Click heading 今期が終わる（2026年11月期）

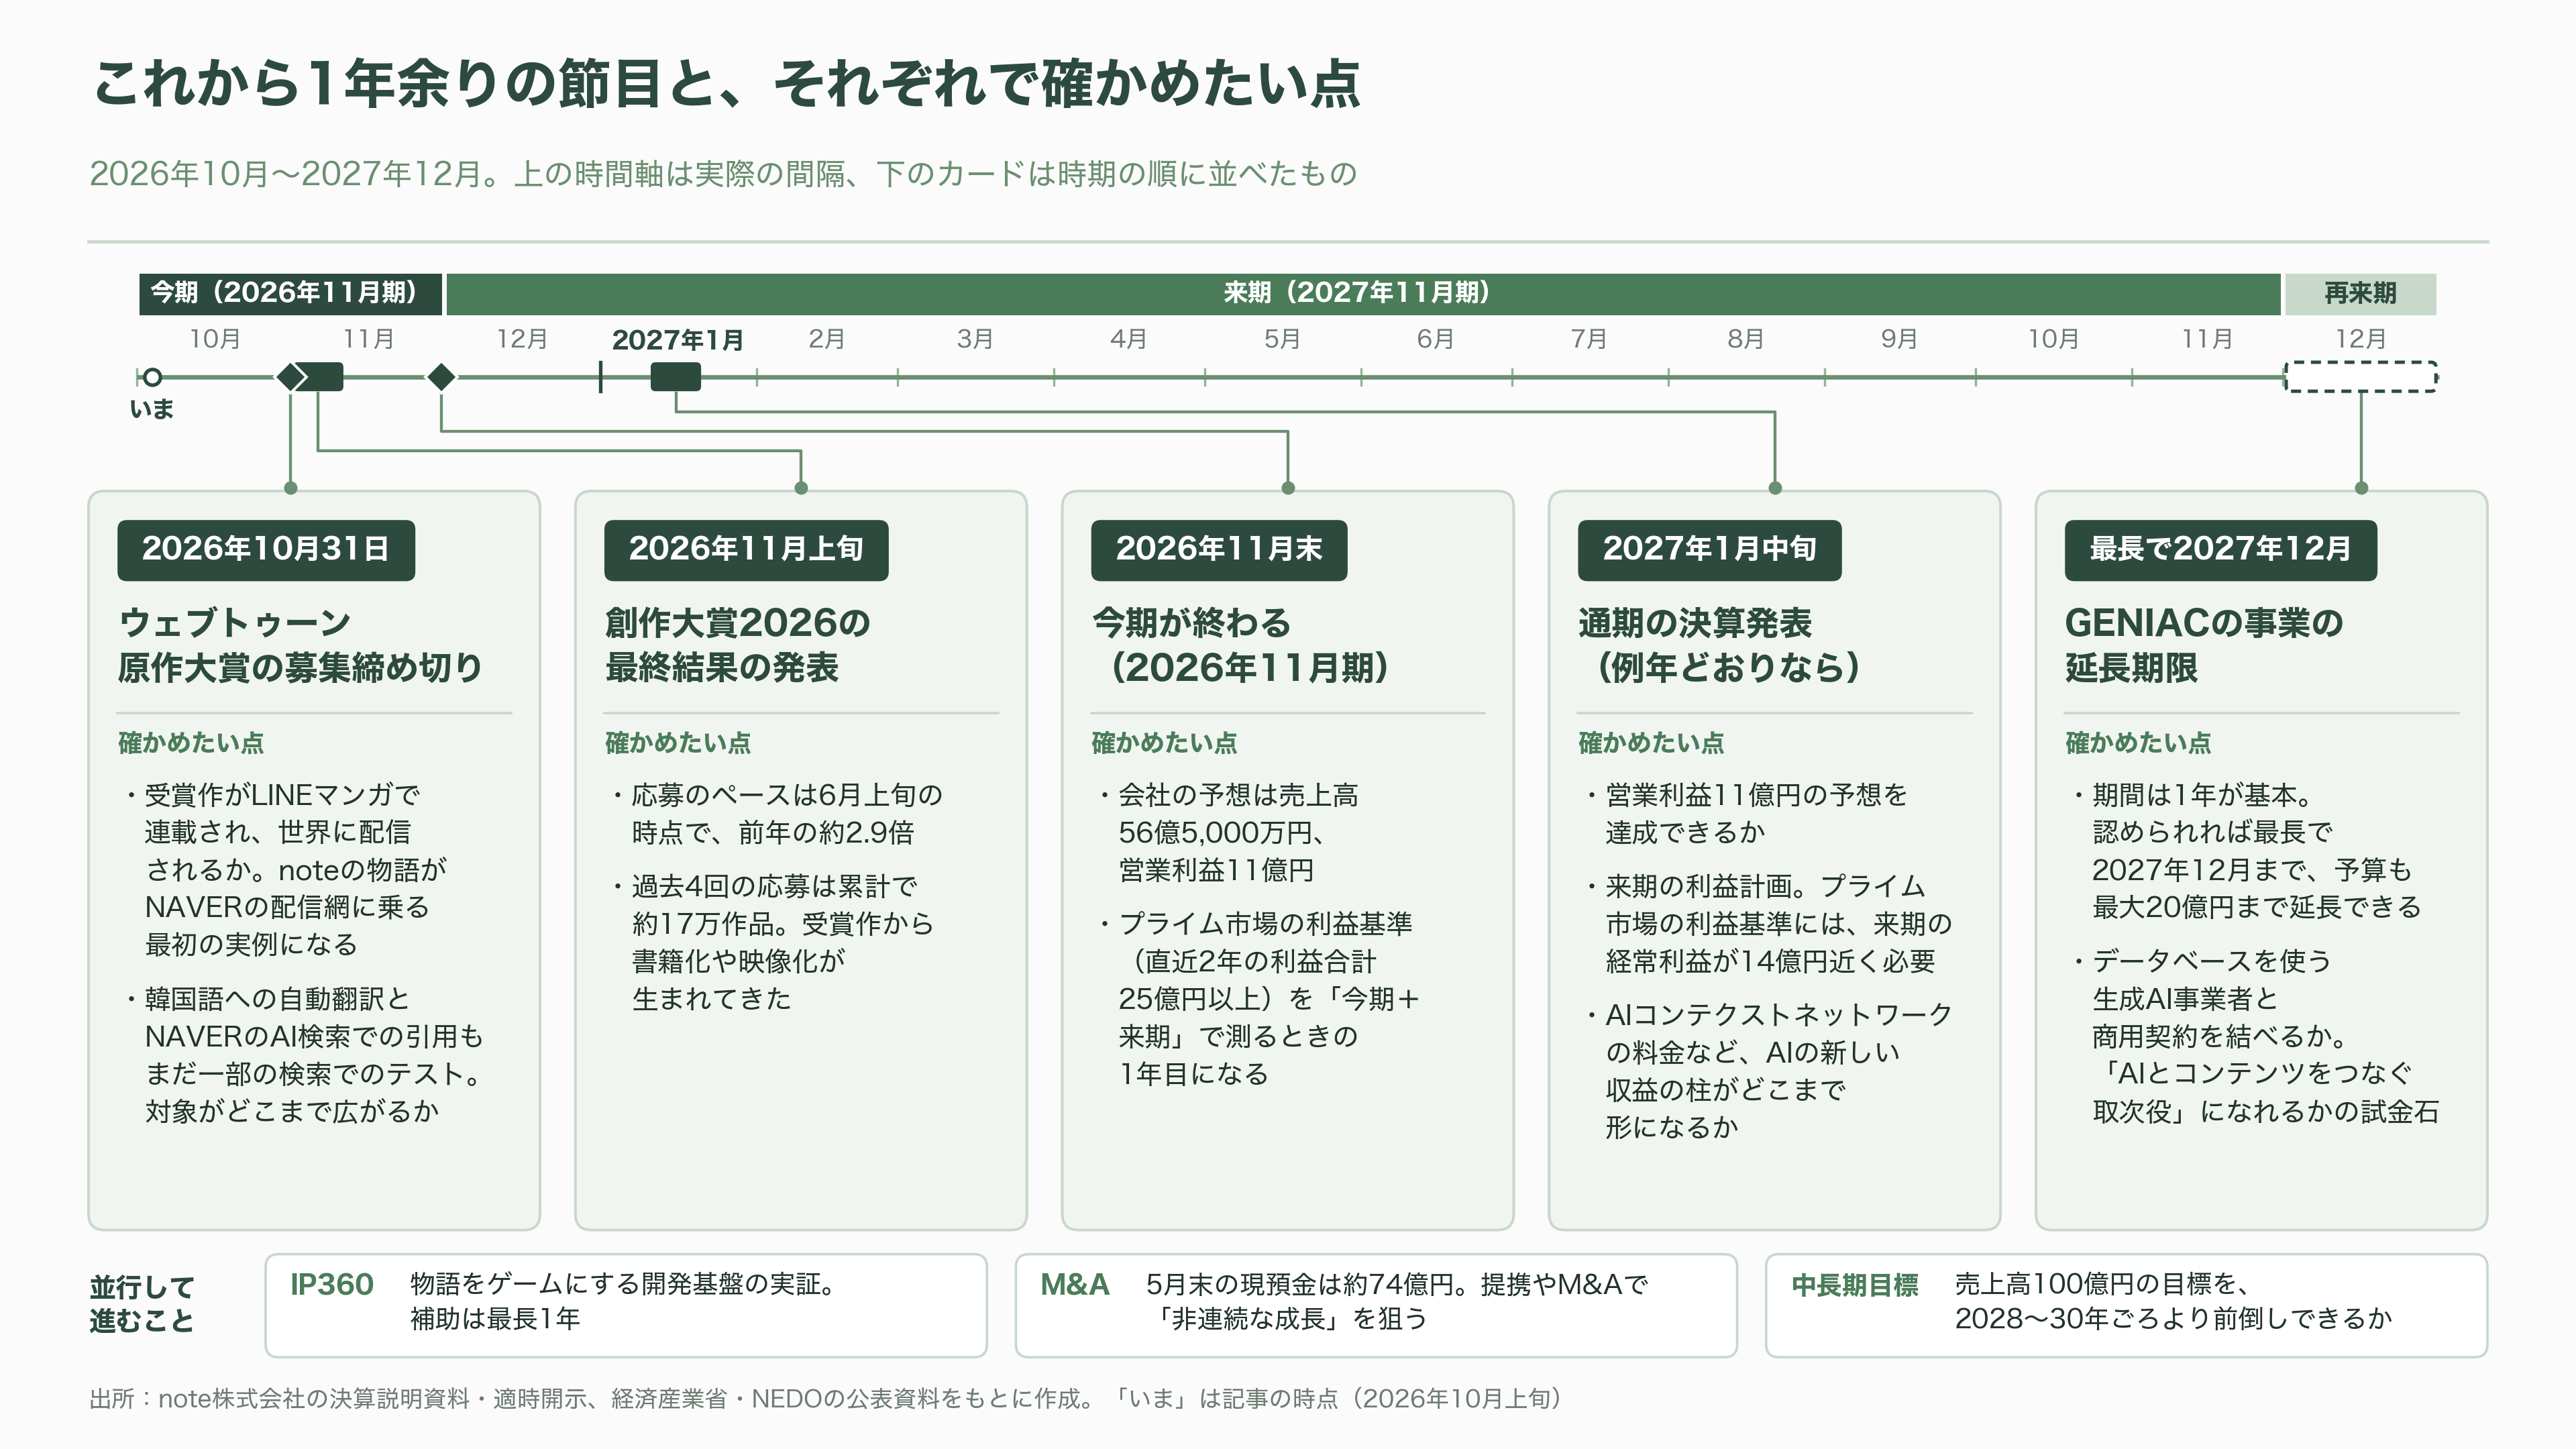(1241, 645)
